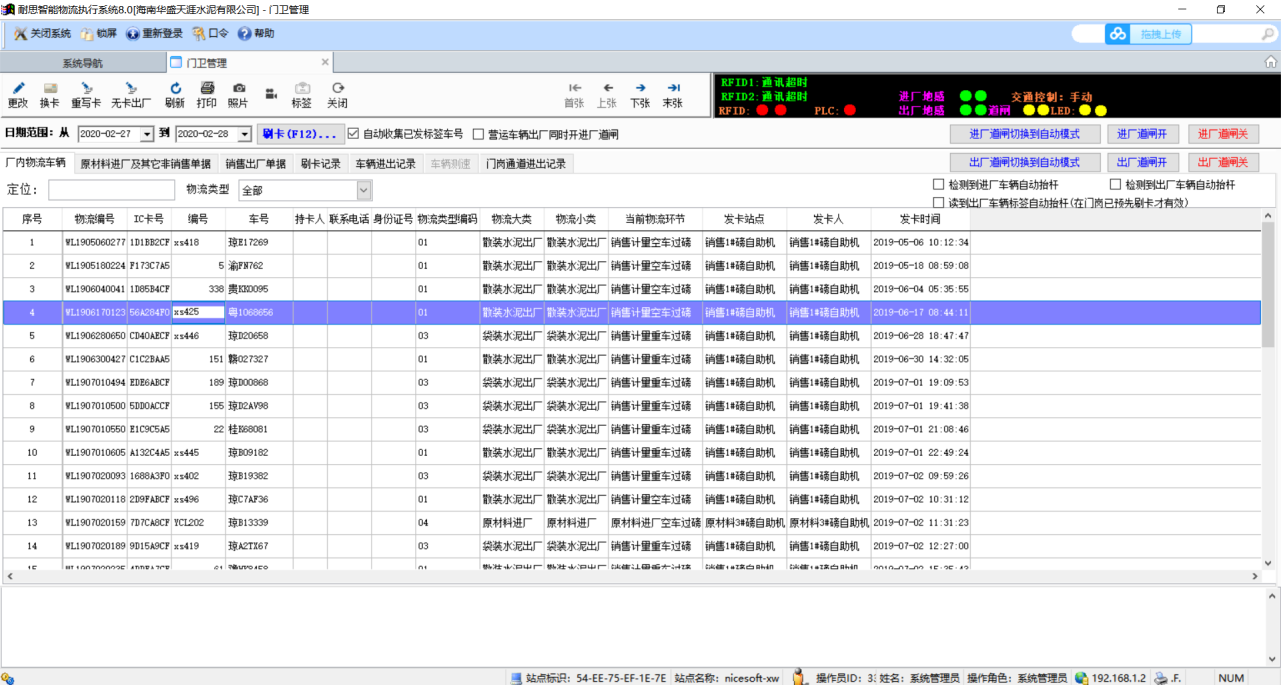Click the 定位 search input field
The width and height of the screenshot is (1281, 685).
111,190
